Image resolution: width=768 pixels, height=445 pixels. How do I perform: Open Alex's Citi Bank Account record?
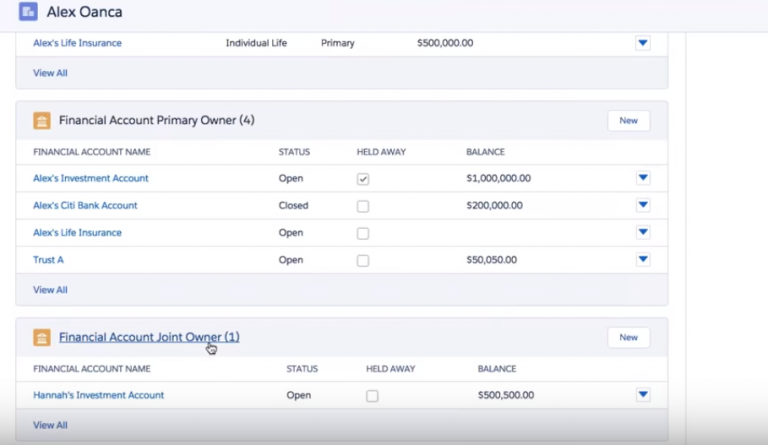pos(85,205)
